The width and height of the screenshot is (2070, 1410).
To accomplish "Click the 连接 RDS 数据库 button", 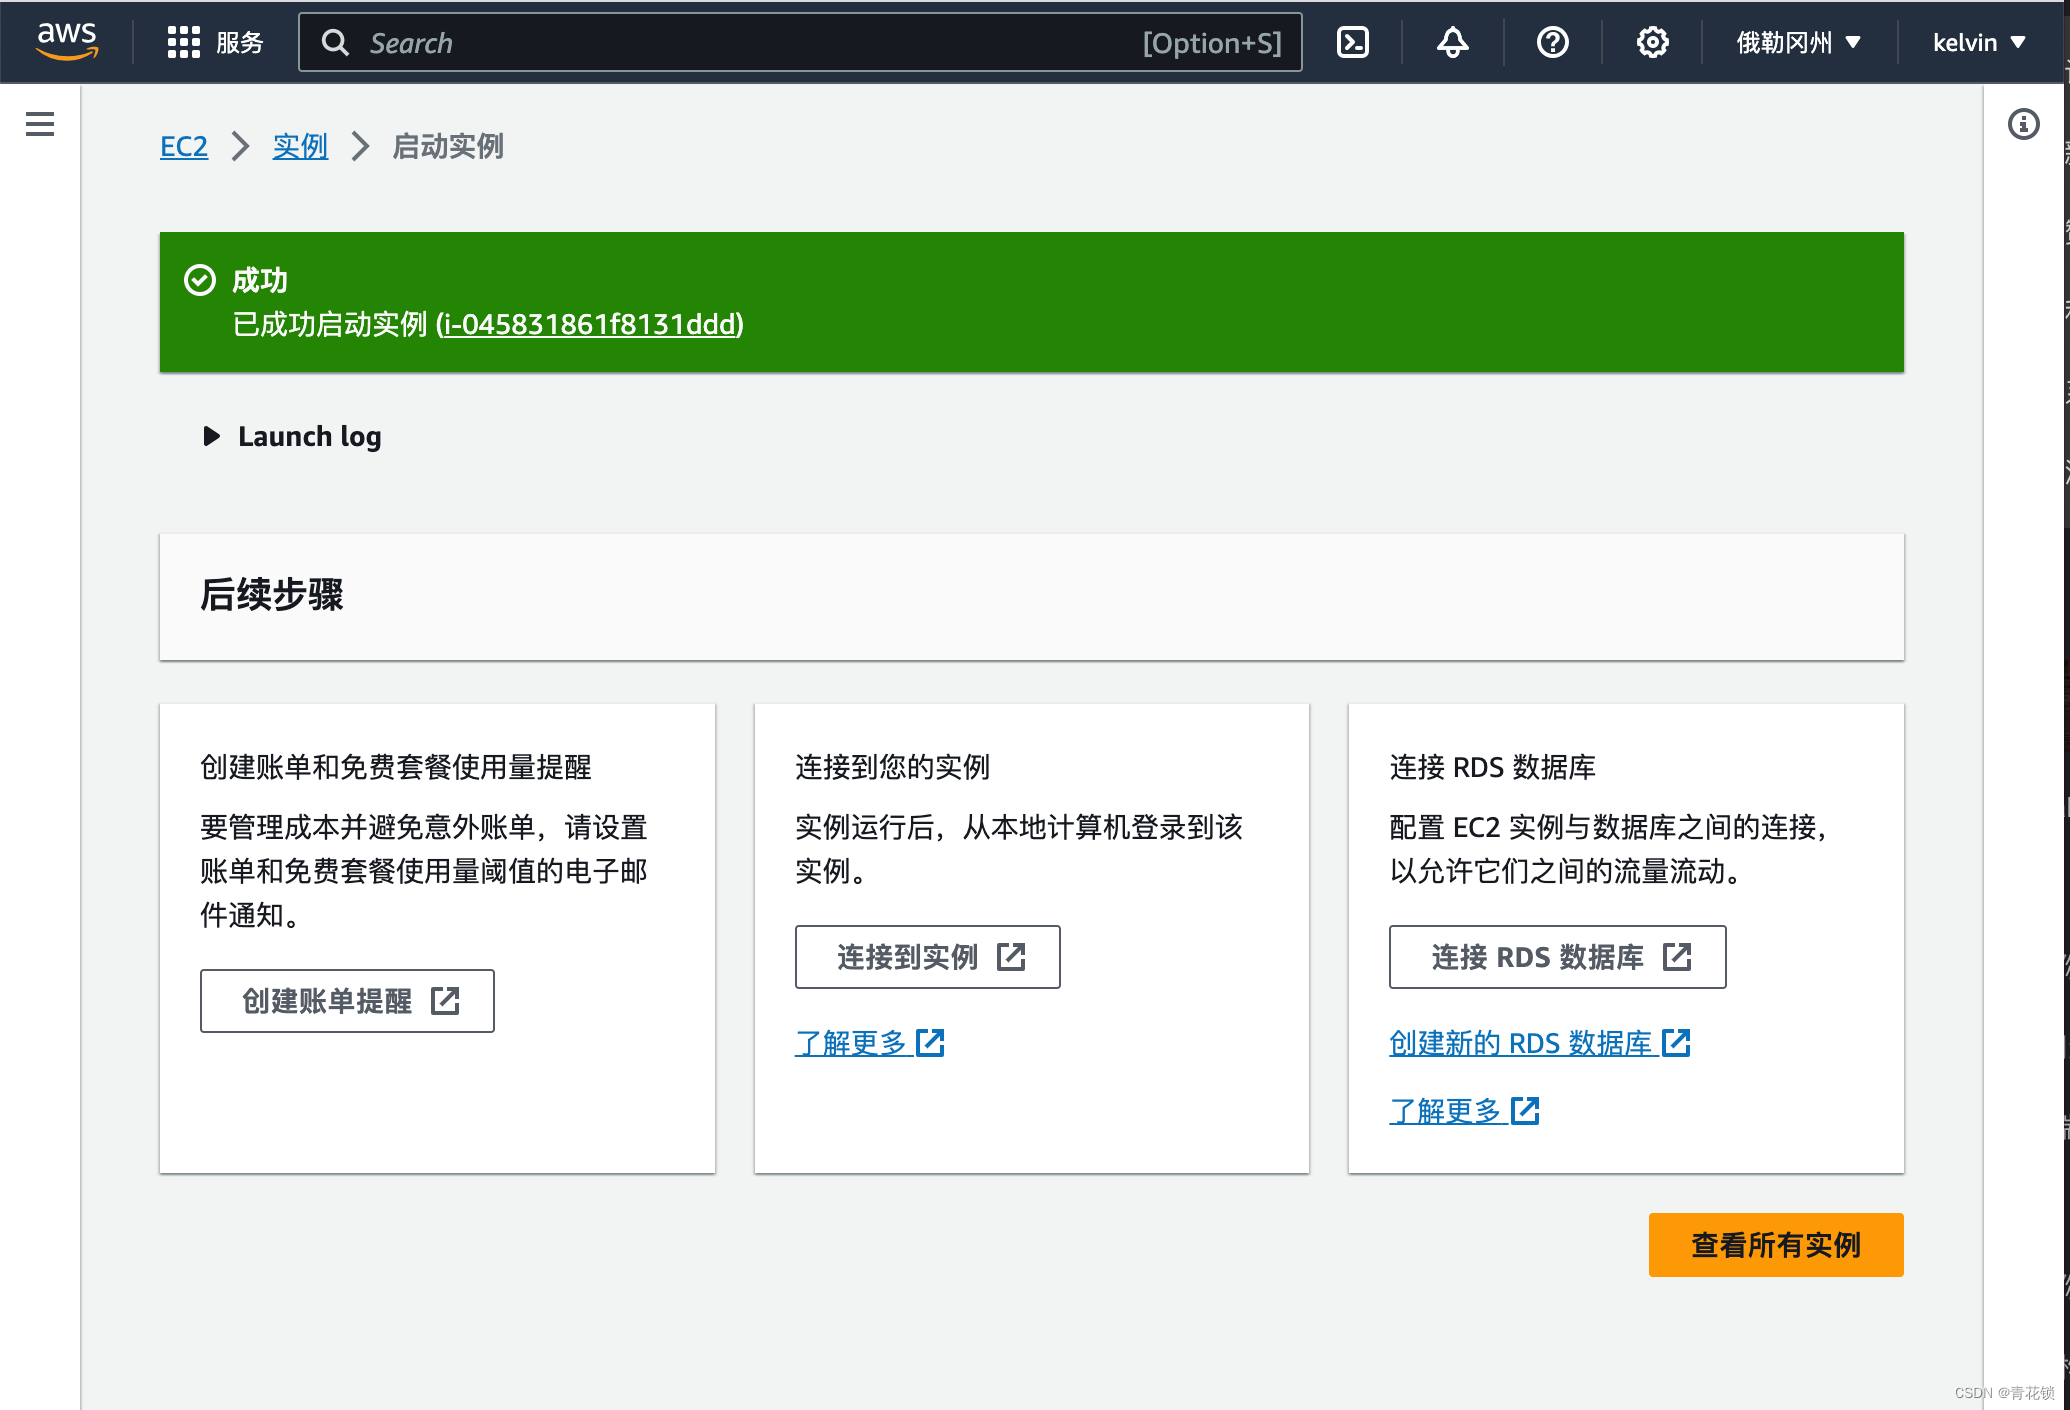I will [1558, 957].
